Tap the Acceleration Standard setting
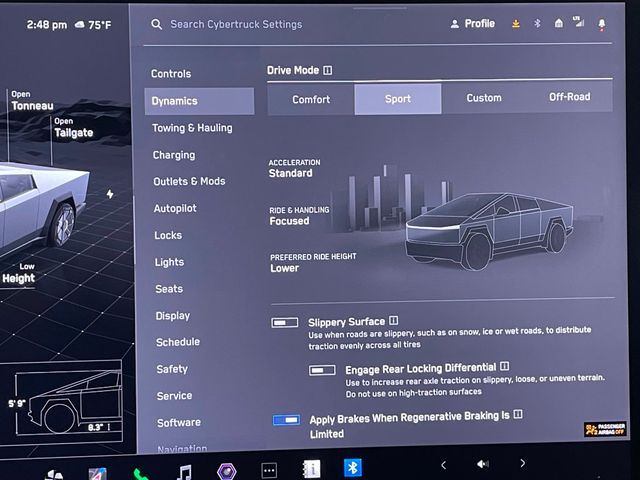This screenshot has height=480, width=640. 294,169
